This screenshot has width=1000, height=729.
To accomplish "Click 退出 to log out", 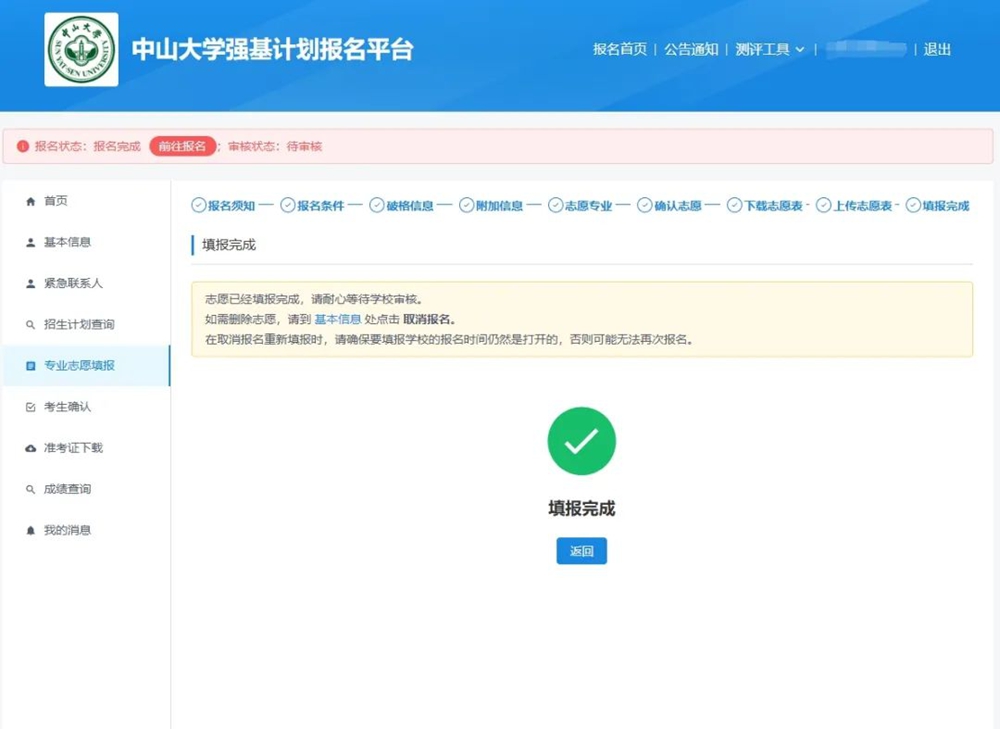I will click(x=937, y=50).
